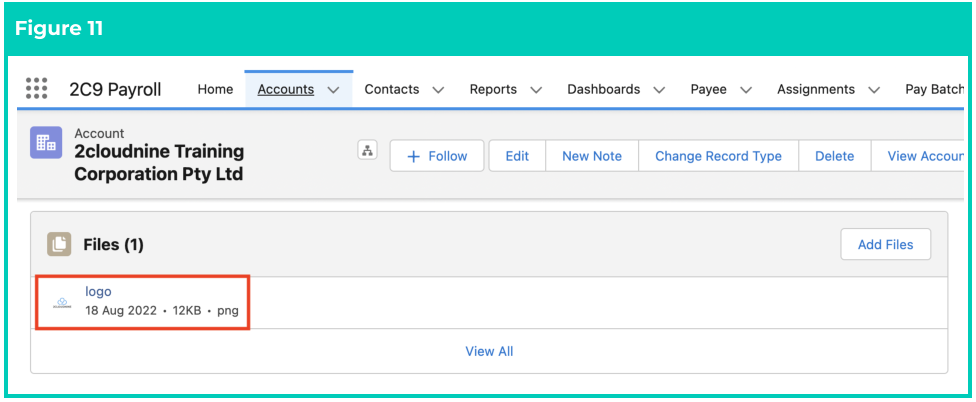Create a New Note
The image size is (976, 402).
point(592,156)
